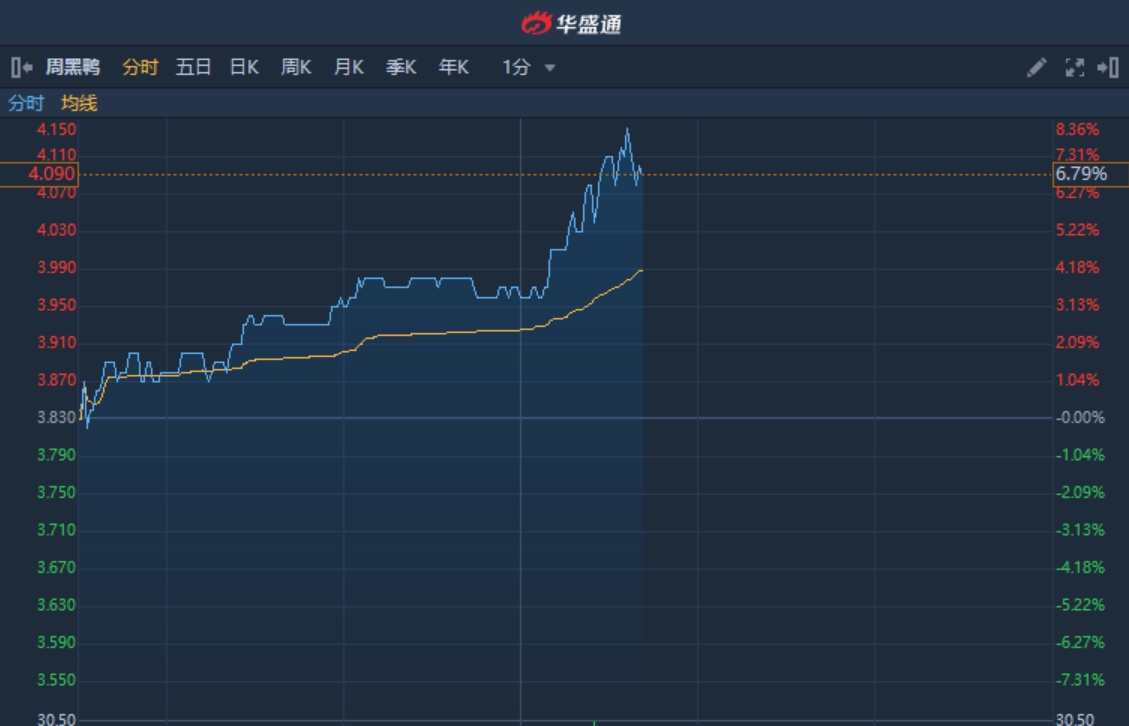Click the collapse right panel icon
Viewport: 1129px width, 726px height.
pyautogui.click(x=1108, y=67)
